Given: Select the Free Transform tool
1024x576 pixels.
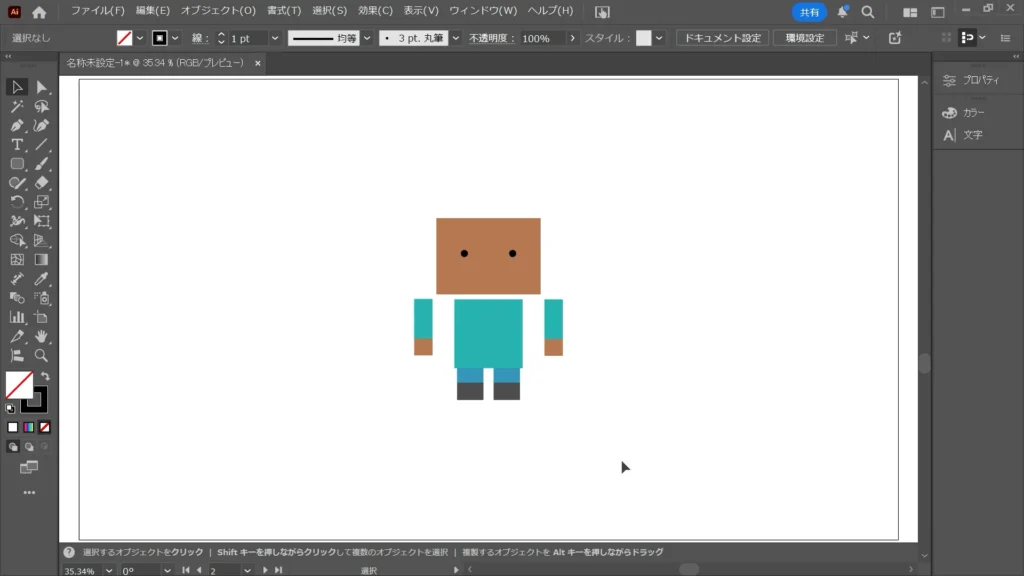Looking at the screenshot, I should coord(41,221).
